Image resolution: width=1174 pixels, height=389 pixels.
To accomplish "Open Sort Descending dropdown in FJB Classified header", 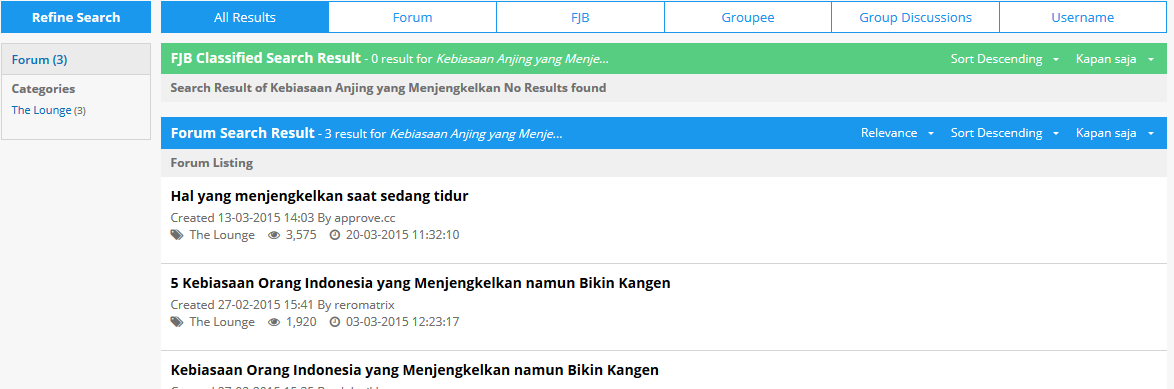I will [x=1004, y=58].
